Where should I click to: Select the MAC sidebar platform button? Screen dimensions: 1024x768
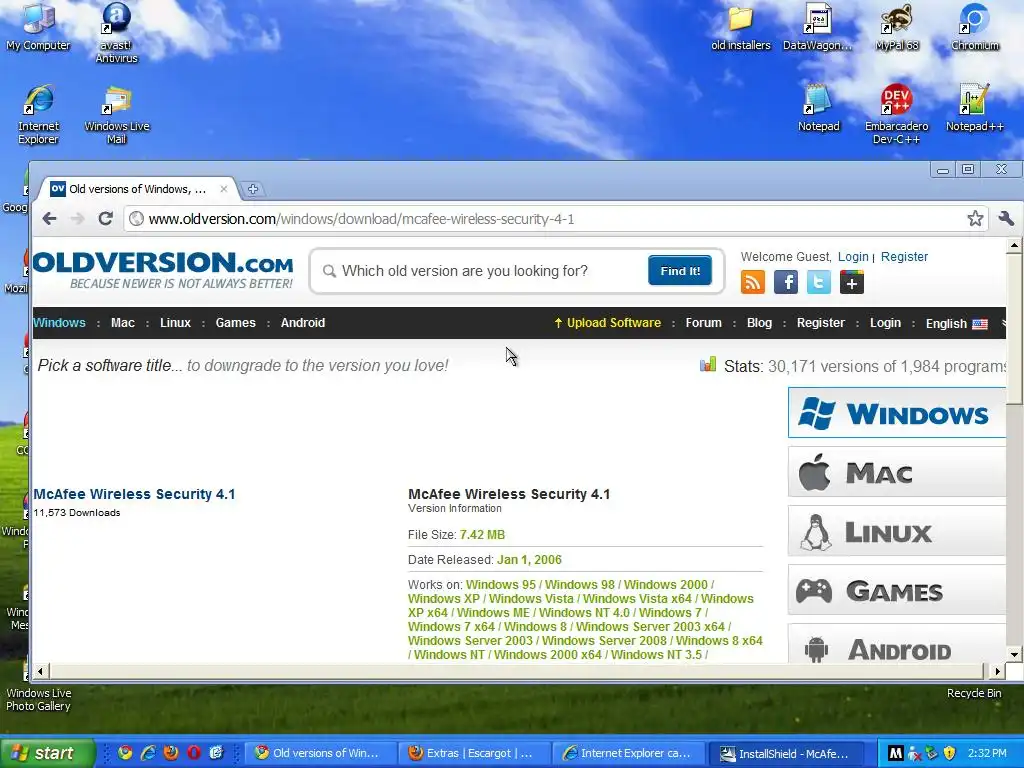pyautogui.click(x=897, y=472)
